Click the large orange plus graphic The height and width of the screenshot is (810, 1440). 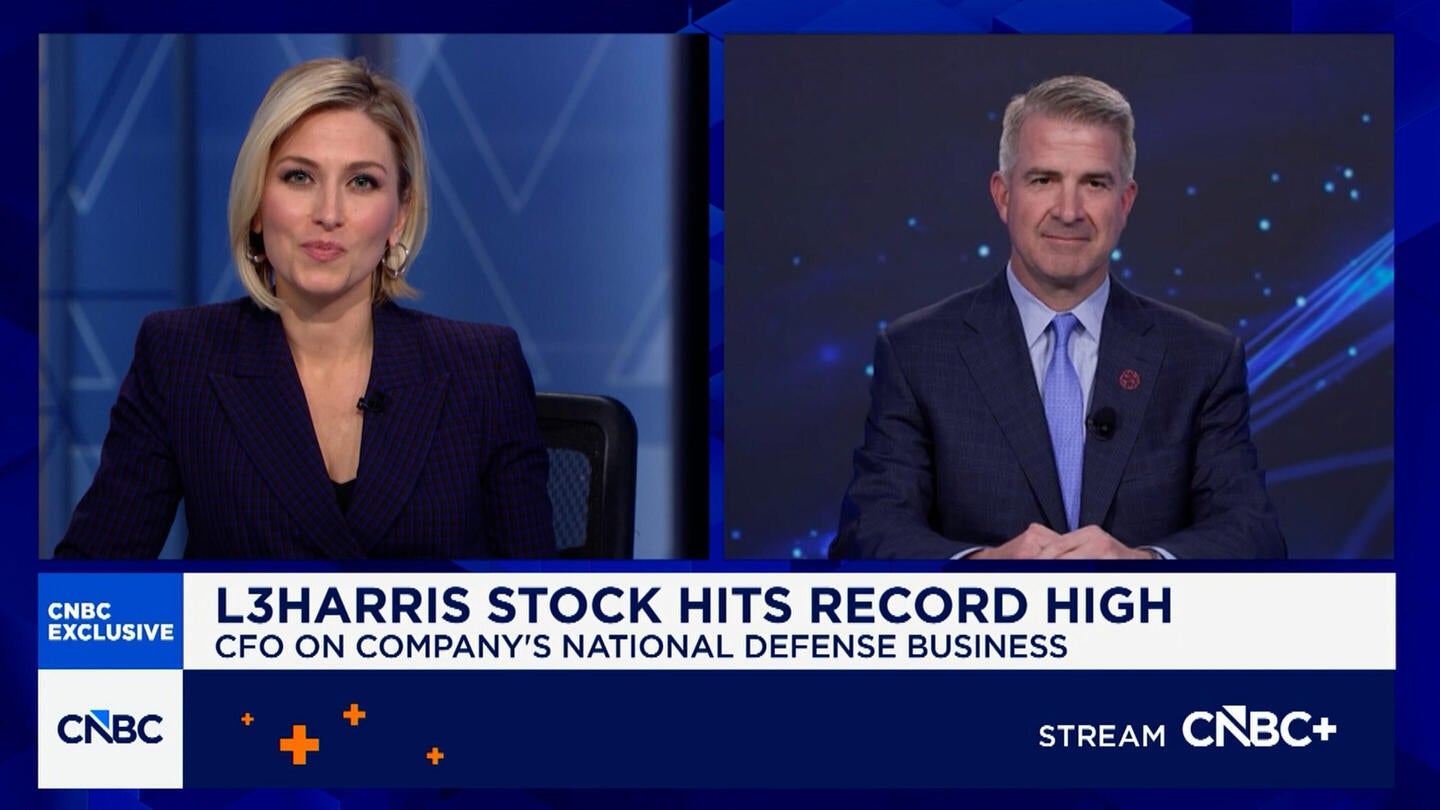point(299,745)
